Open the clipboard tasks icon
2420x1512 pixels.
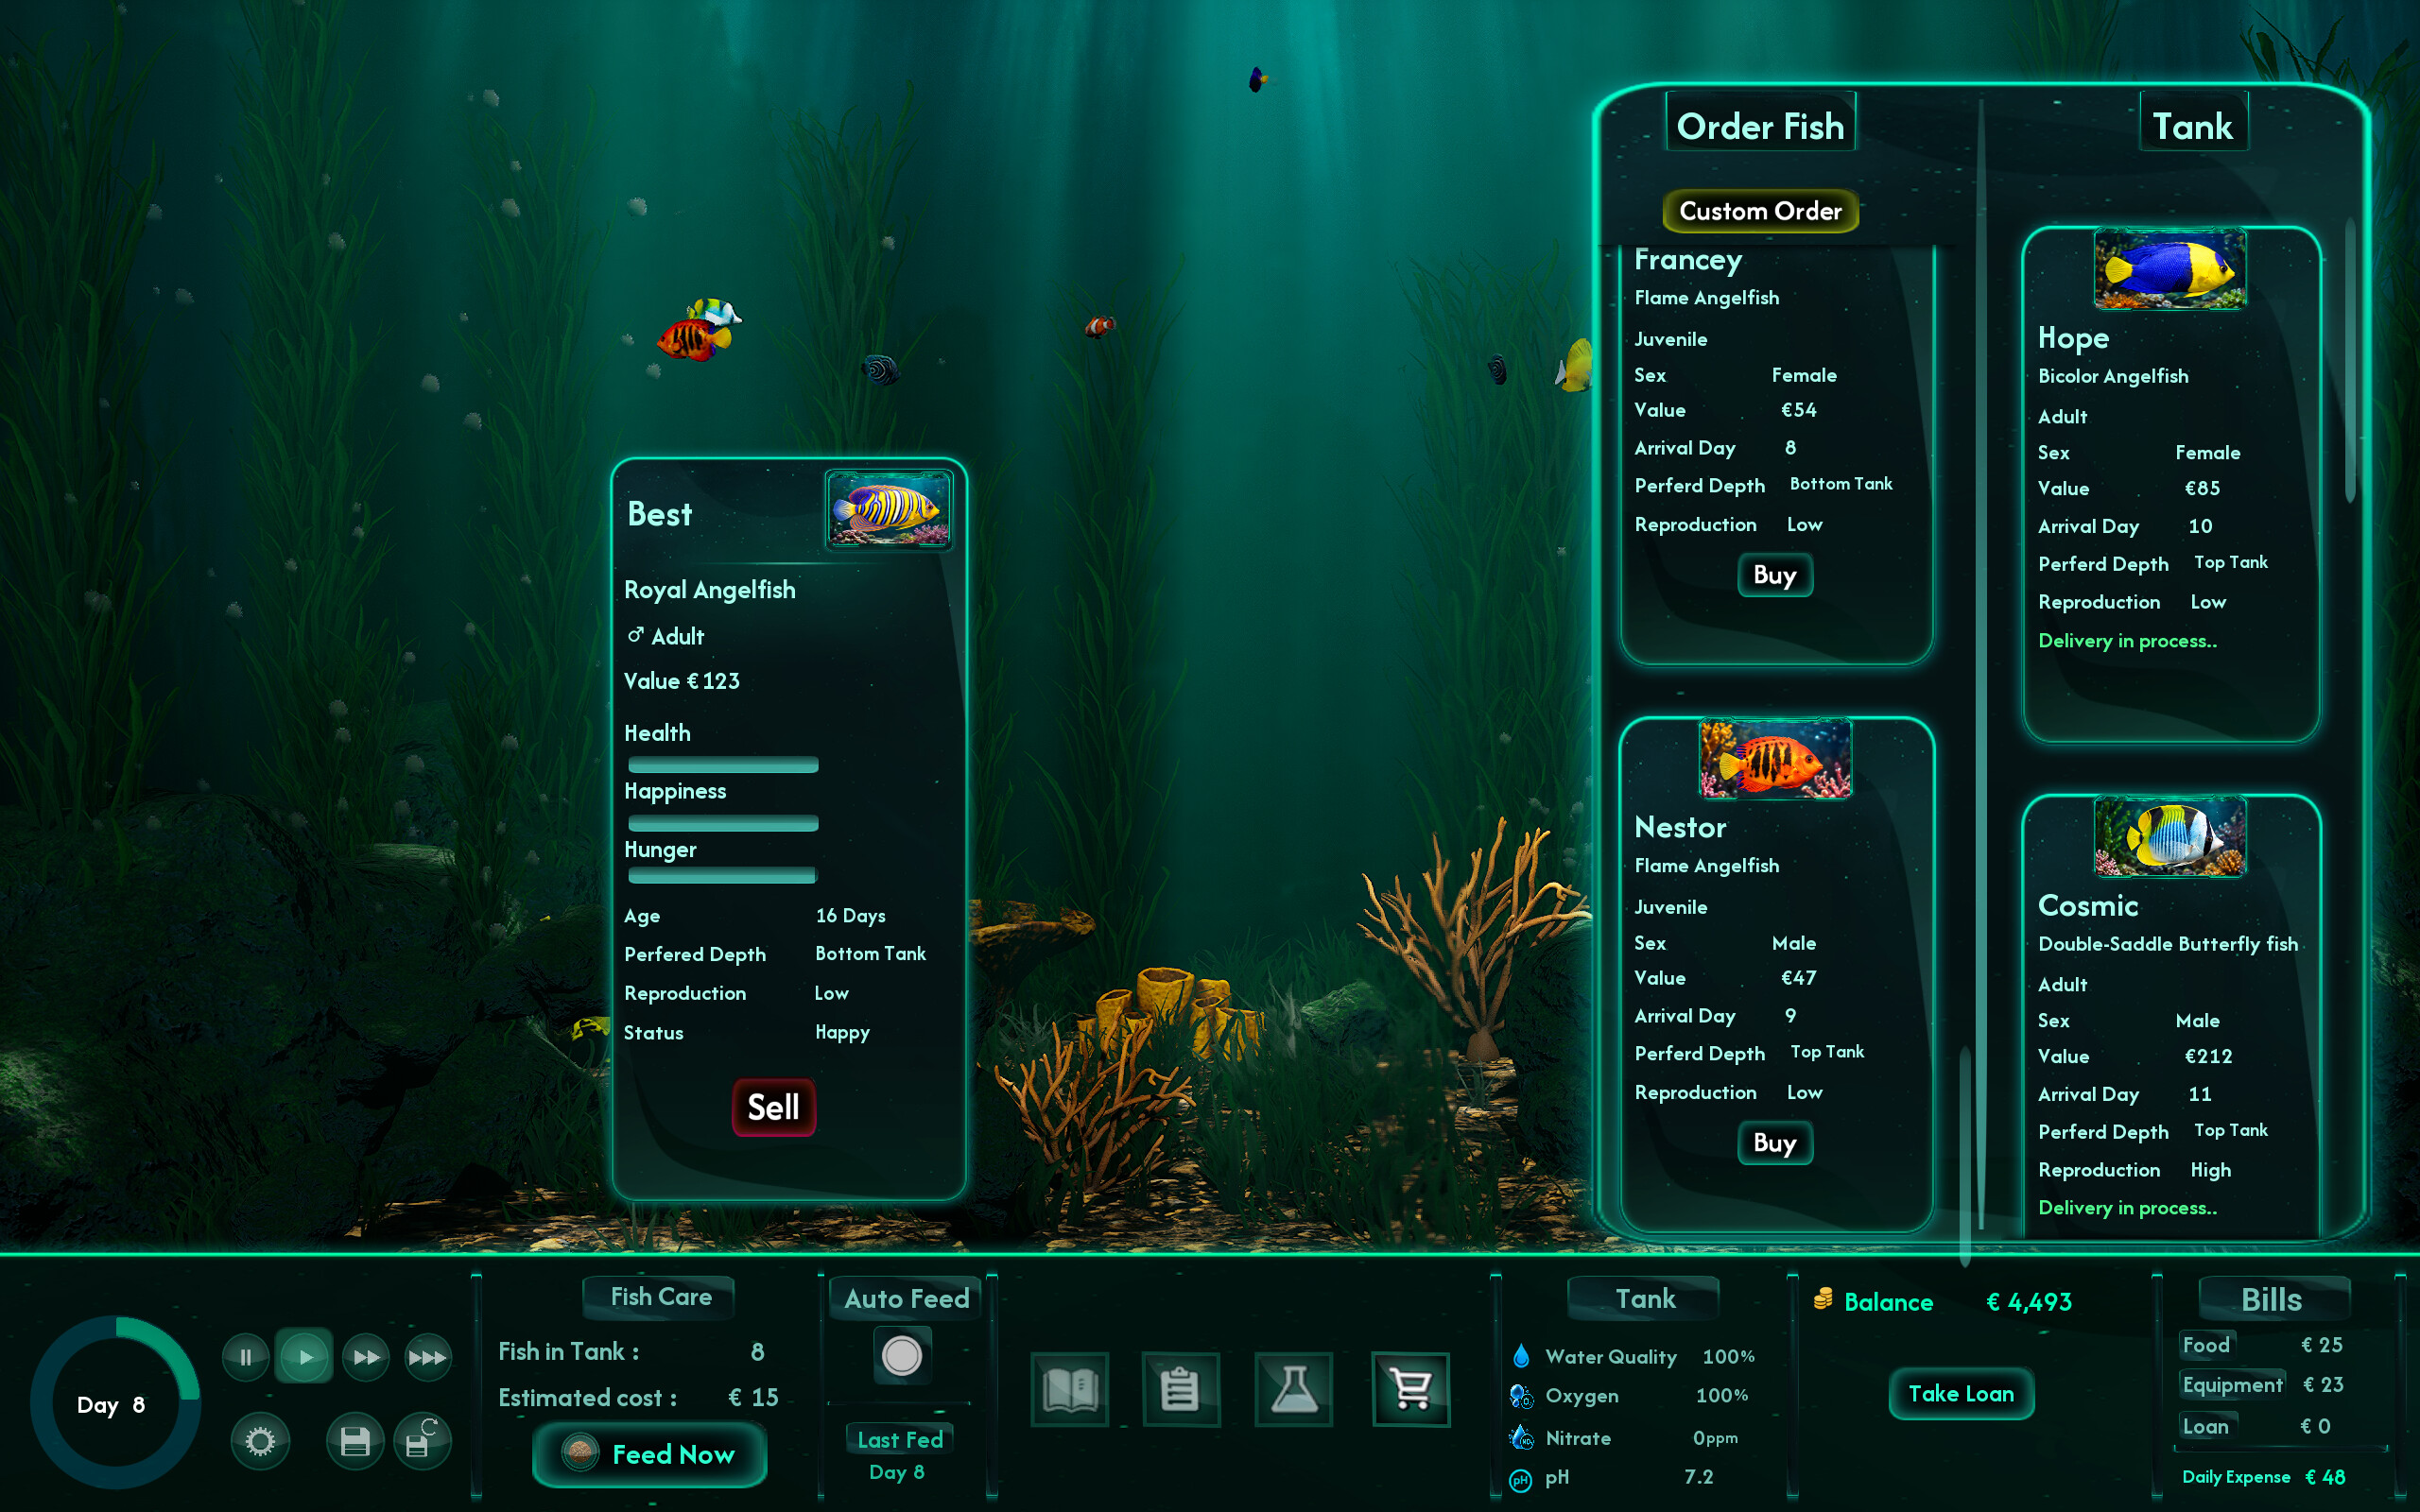[1180, 1389]
